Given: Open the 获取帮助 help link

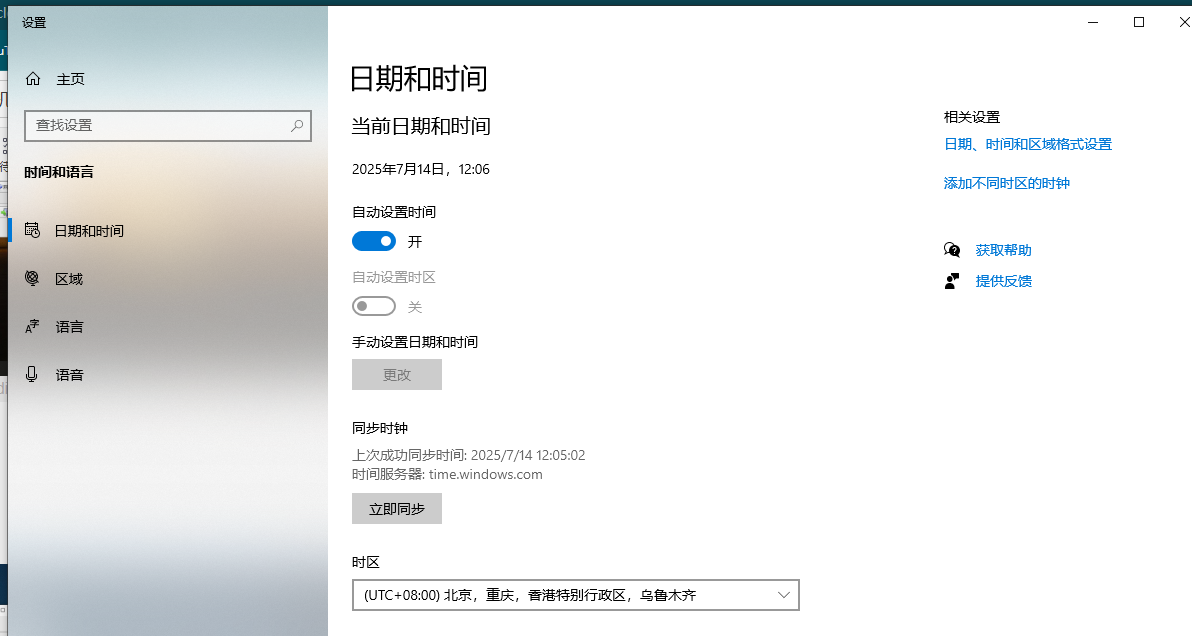Looking at the screenshot, I should coord(1003,249).
